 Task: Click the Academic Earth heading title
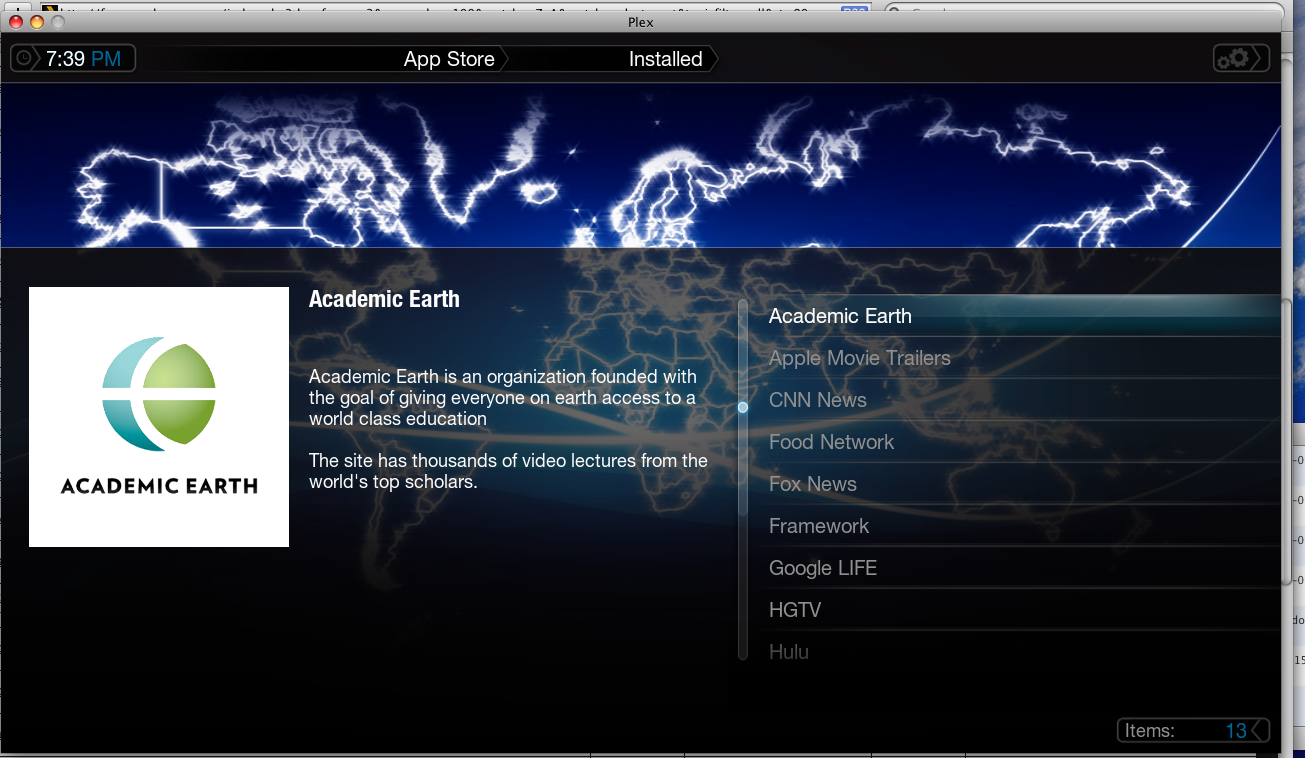click(x=384, y=299)
